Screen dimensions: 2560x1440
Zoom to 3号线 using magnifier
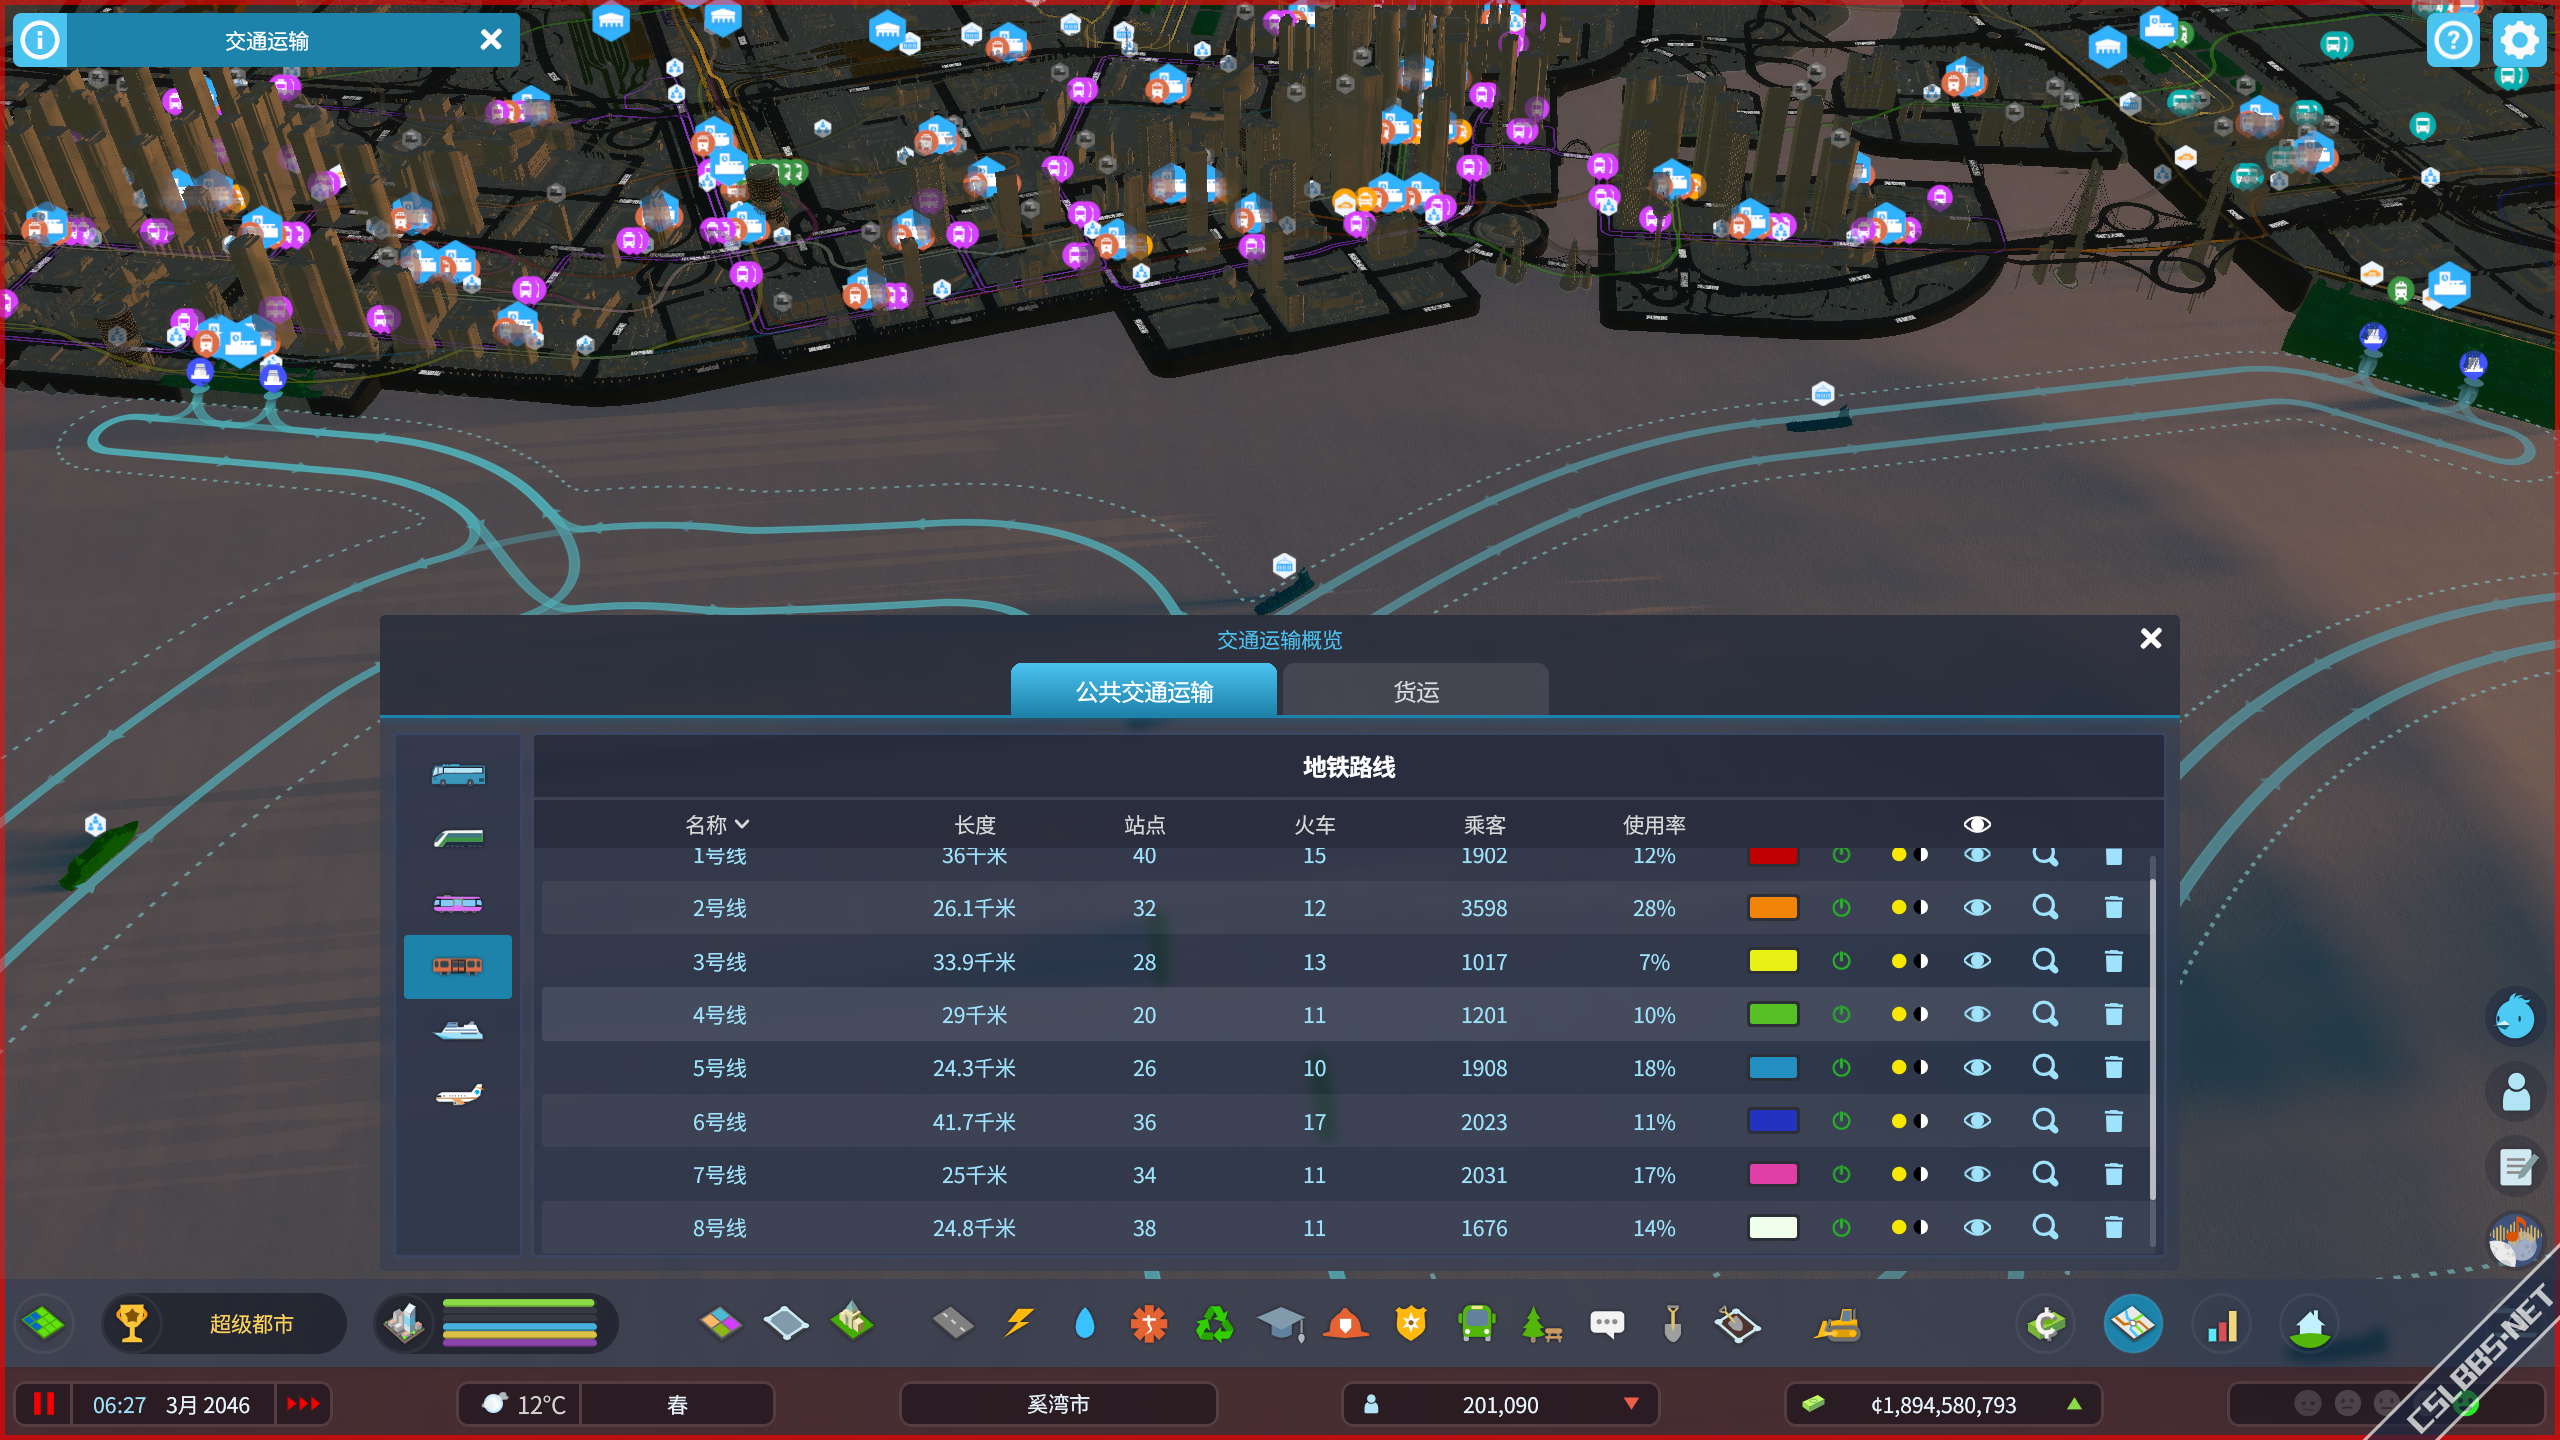(2045, 961)
